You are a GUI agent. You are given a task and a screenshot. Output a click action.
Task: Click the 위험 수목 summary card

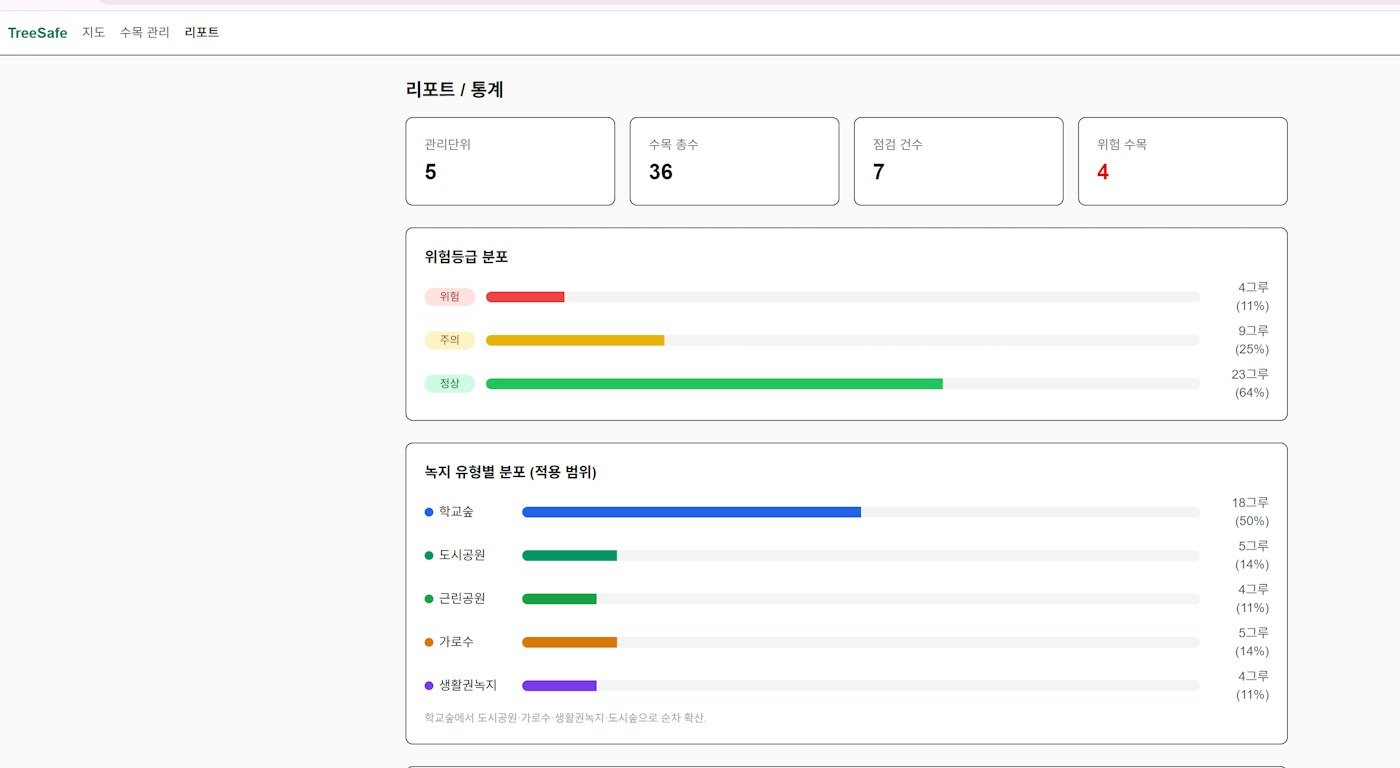pyautogui.click(x=1183, y=161)
